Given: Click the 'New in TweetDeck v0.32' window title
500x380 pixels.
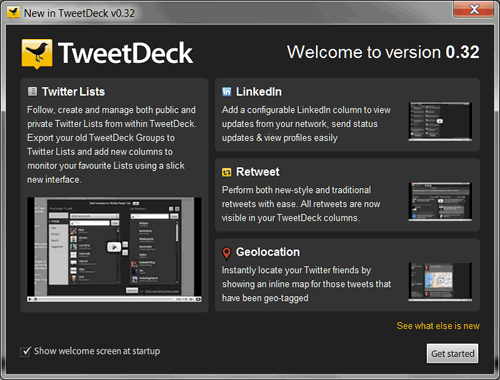Looking at the screenshot, I should point(79,13).
